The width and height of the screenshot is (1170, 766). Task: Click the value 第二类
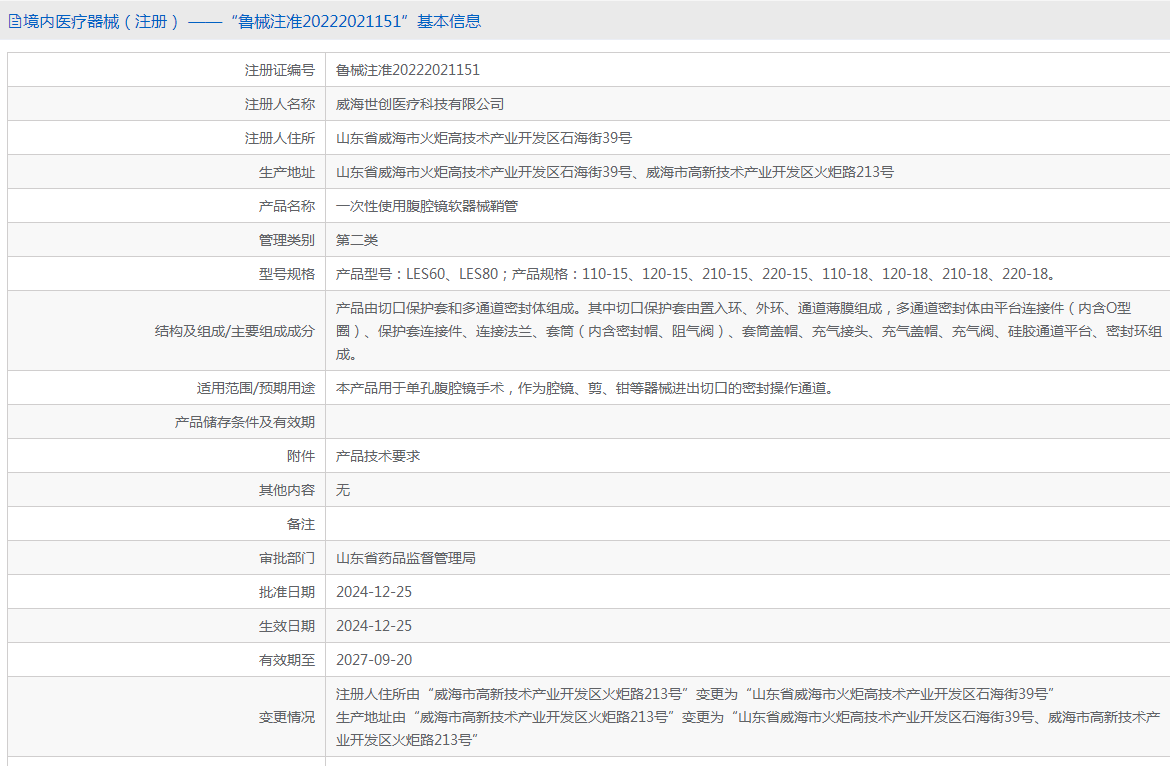357,240
